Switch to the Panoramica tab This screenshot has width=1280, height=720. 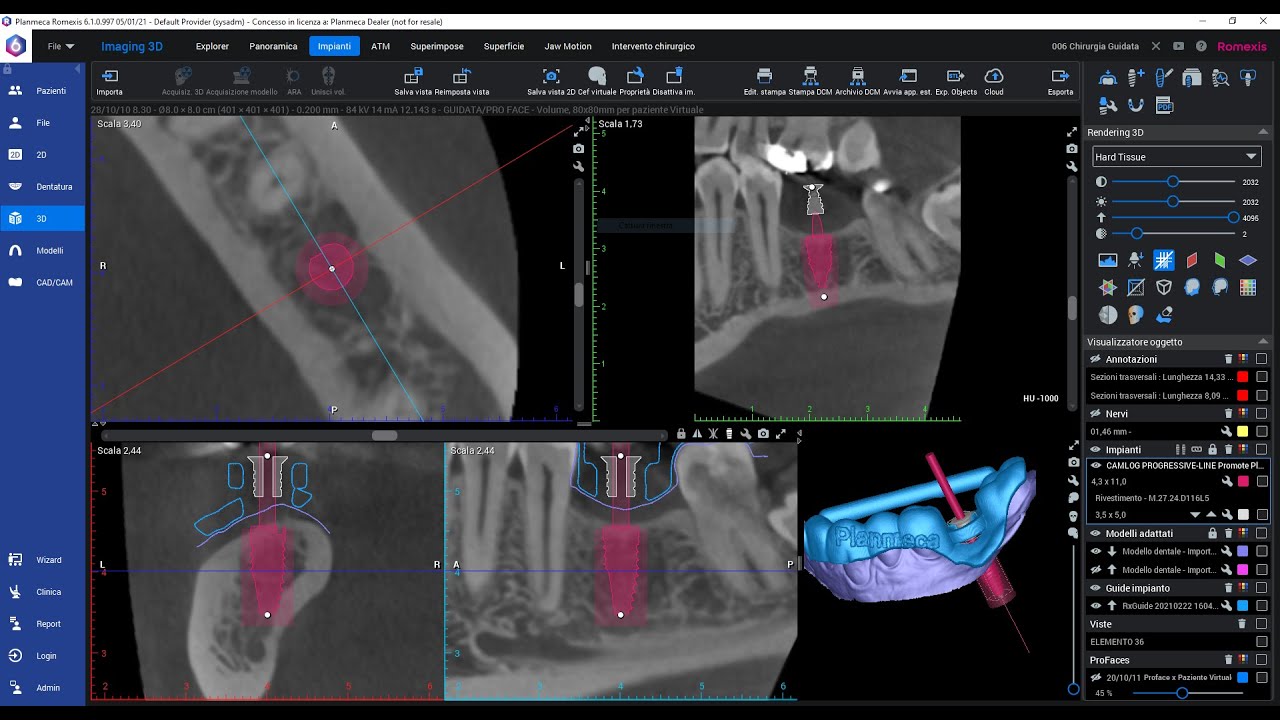(x=273, y=46)
